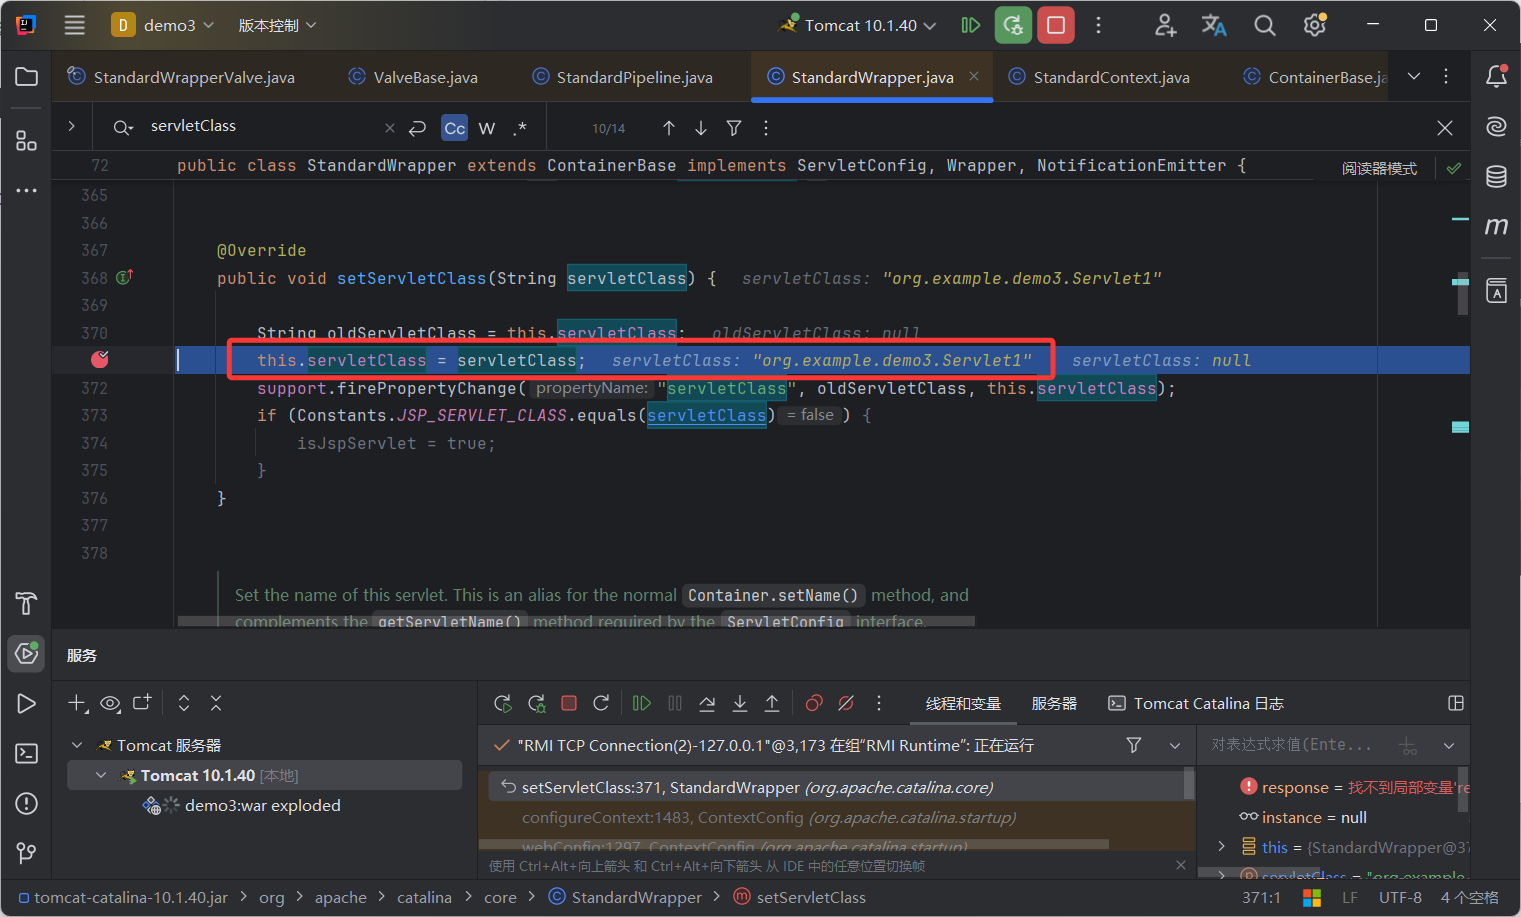Switch to StandardContext.java tab

1110,77
